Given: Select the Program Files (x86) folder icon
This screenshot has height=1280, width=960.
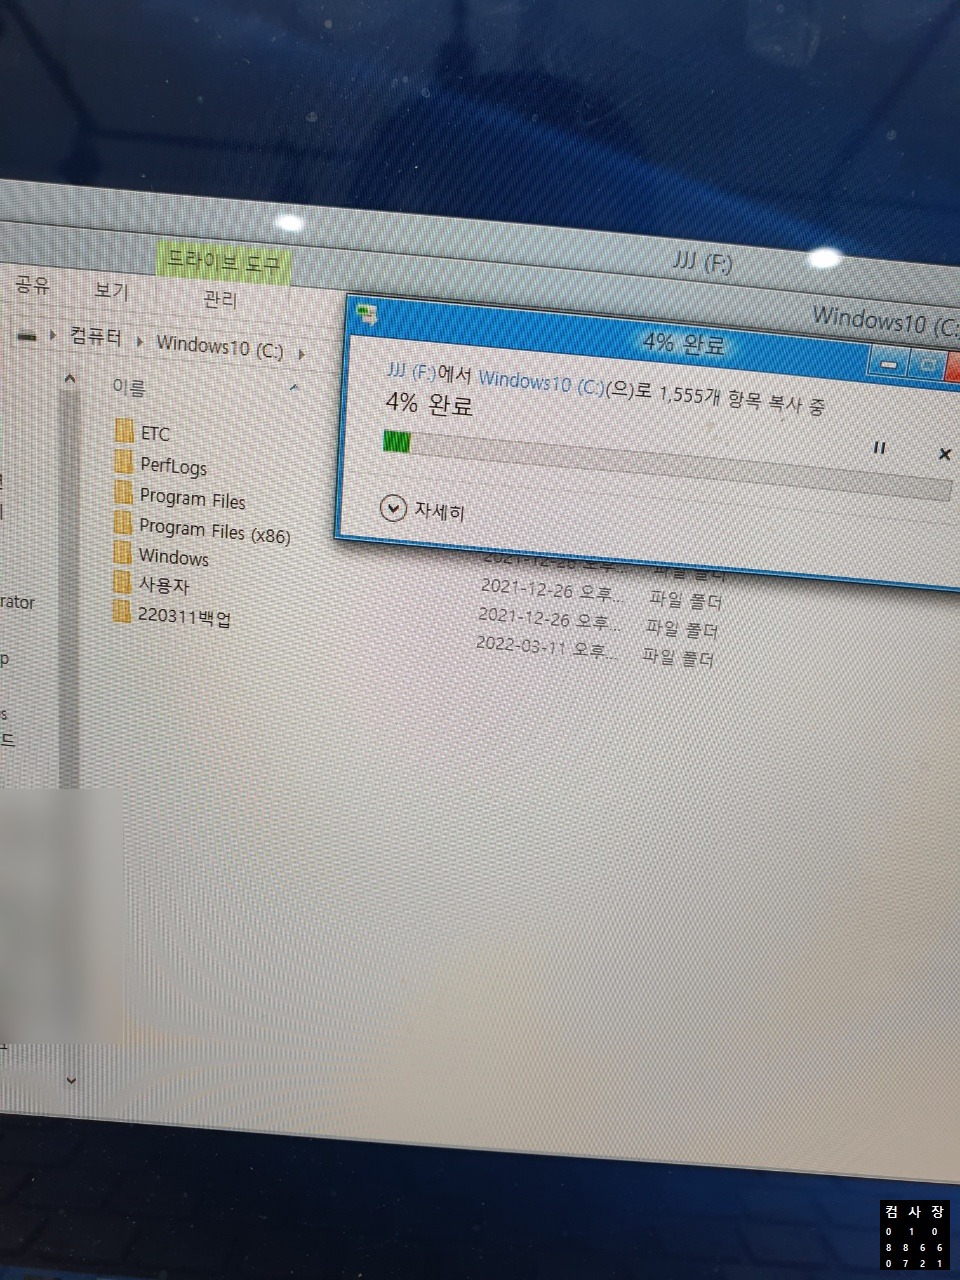Looking at the screenshot, I should click(123, 523).
